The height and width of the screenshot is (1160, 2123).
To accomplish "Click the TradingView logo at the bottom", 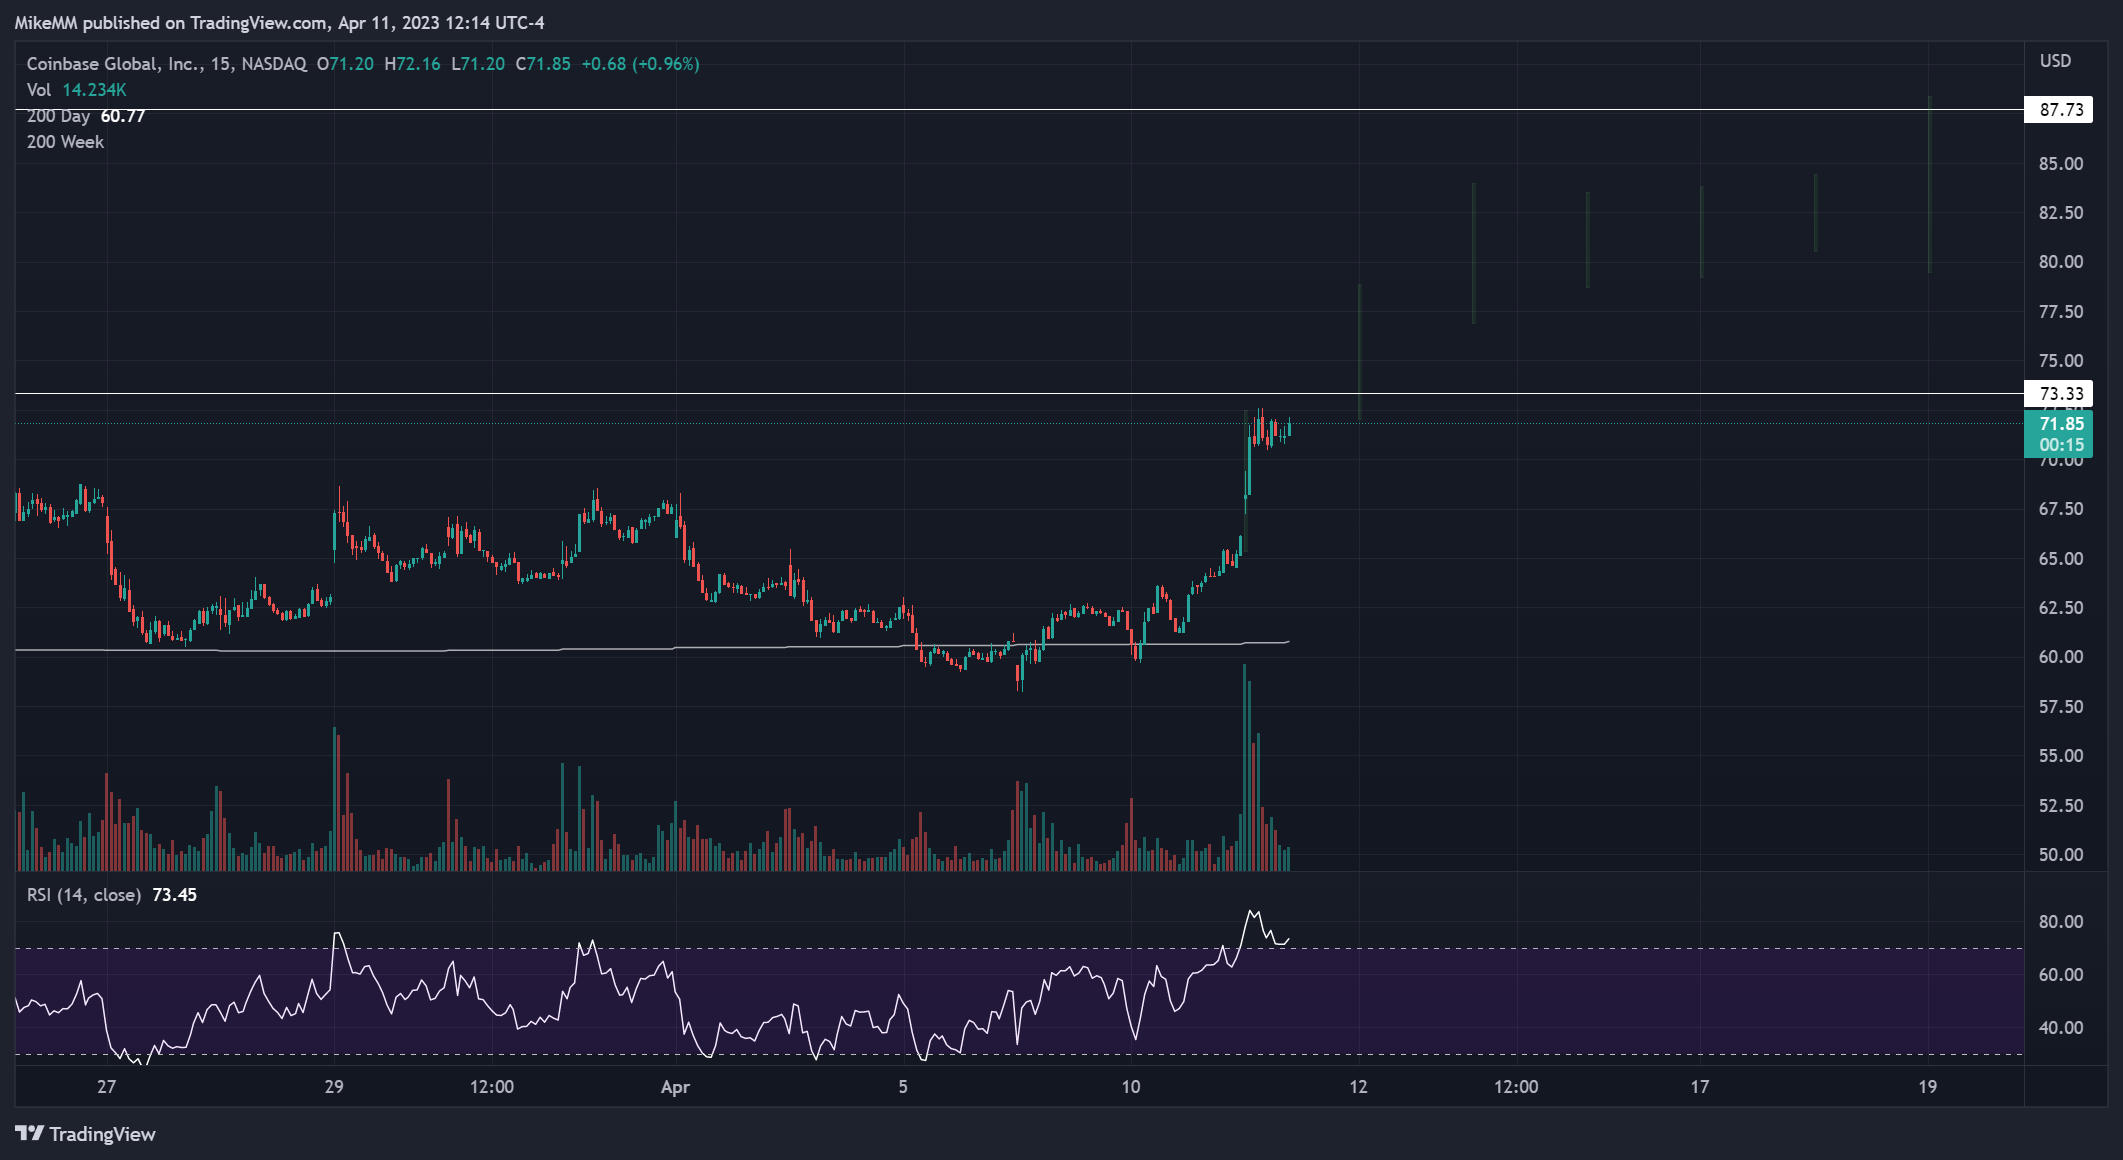I will 86,1134.
